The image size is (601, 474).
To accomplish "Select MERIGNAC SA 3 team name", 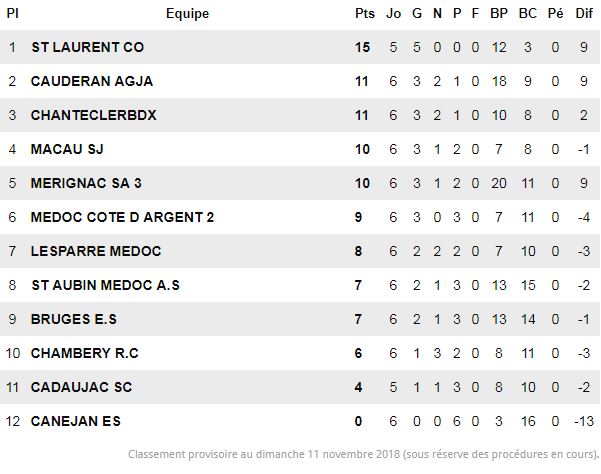I will point(86,183).
